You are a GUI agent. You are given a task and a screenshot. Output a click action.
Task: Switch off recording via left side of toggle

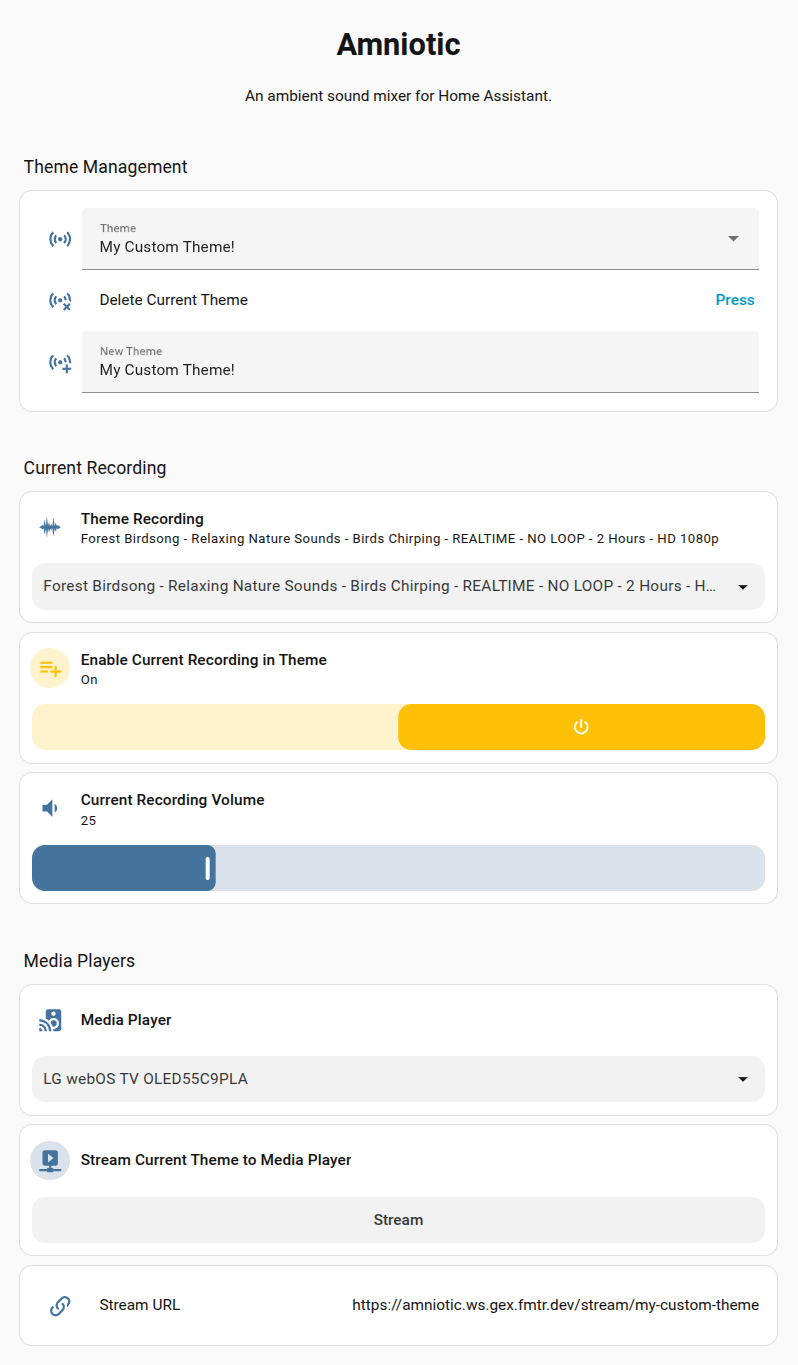point(215,727)
